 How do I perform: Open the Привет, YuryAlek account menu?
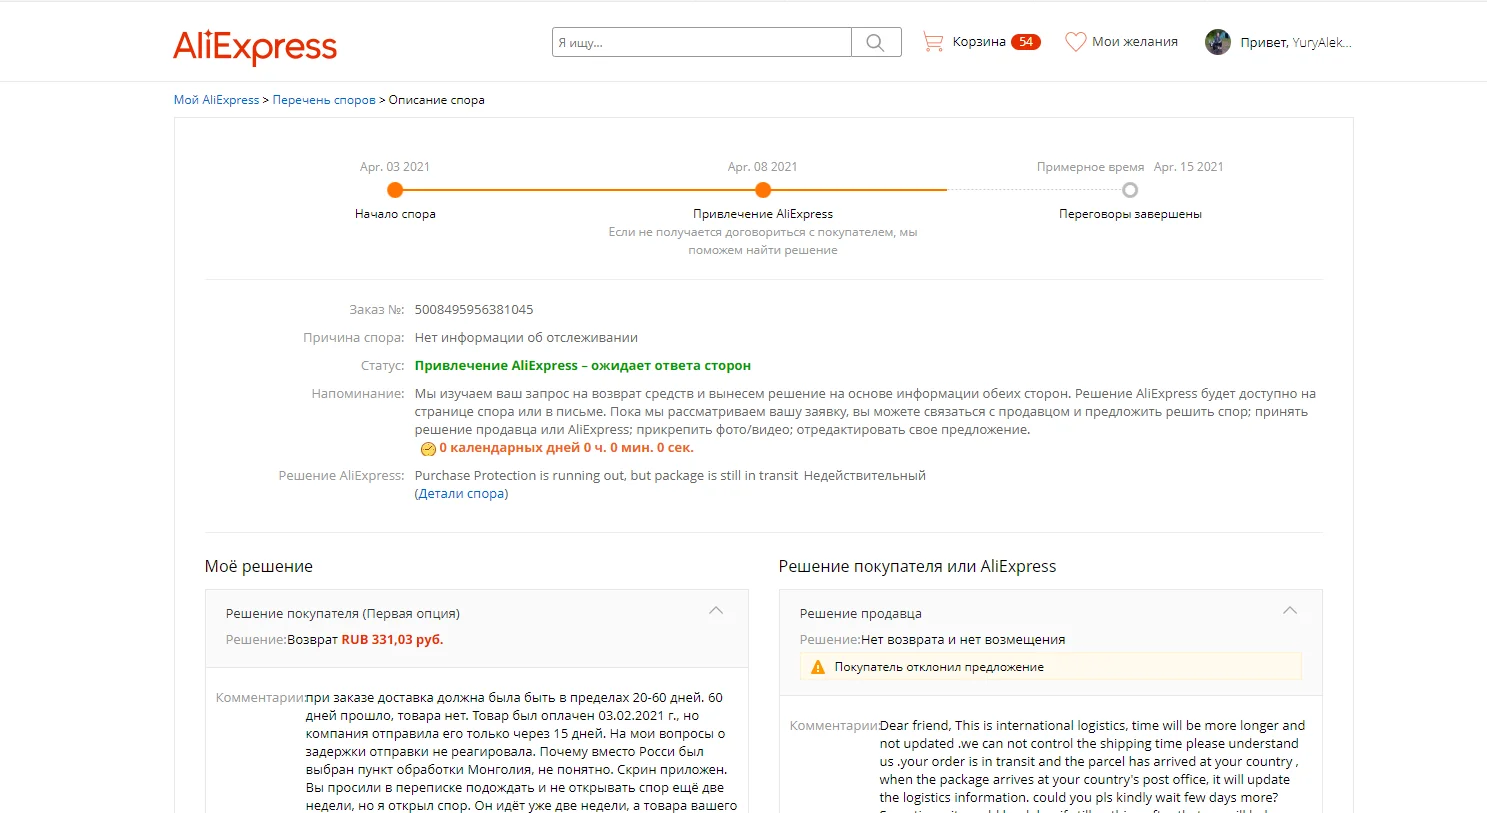[x=1296, y=43]
